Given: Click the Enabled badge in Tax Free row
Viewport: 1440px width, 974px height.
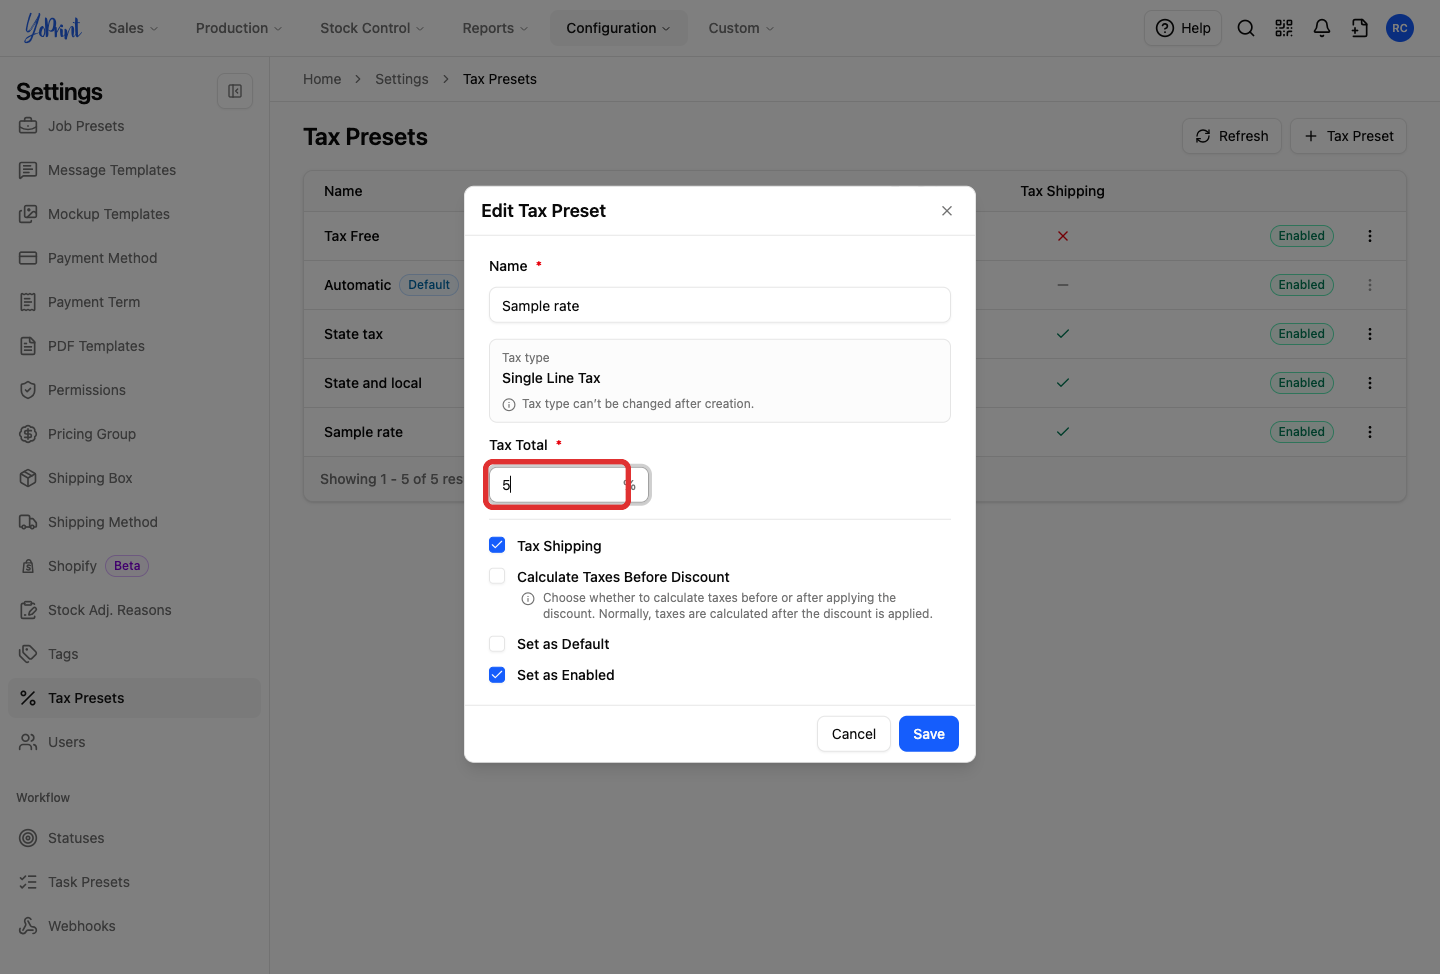Looking at the screenshot, I should click(x=1302, y=236).
